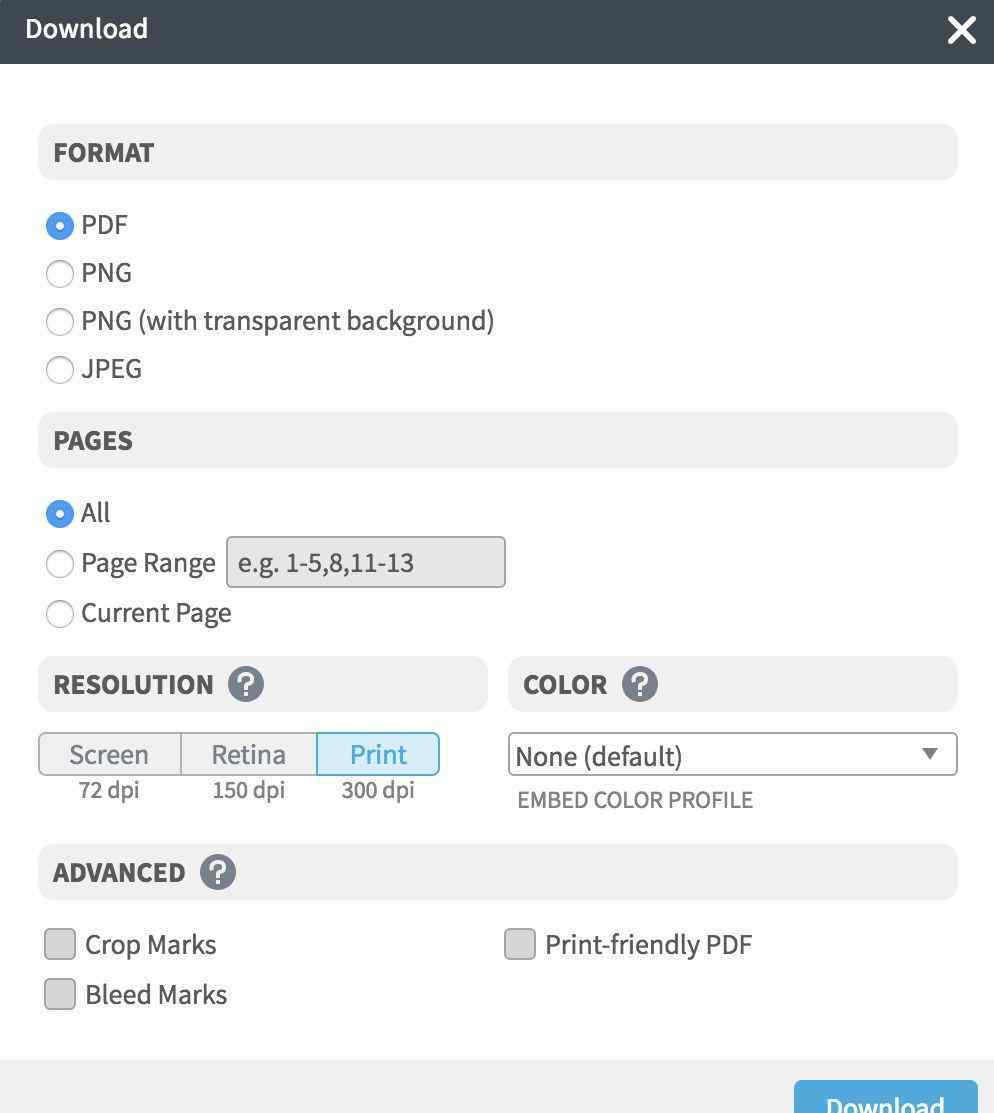
Task: Select All pages radio button
Action: [60, 513]
